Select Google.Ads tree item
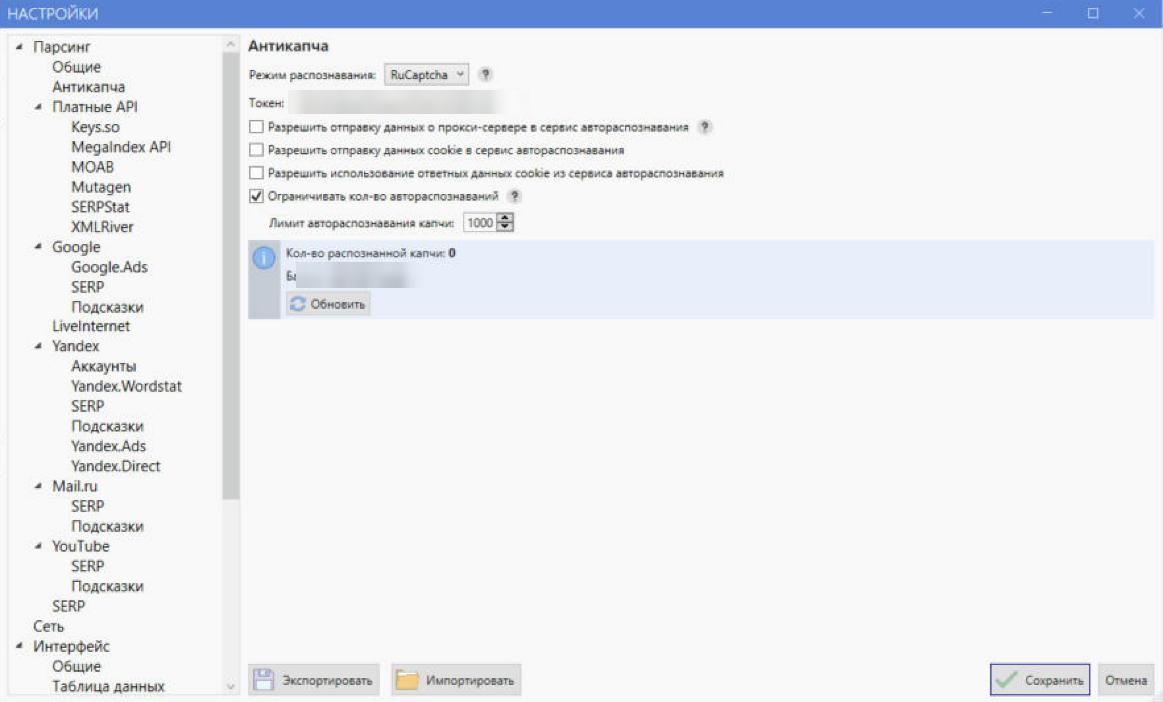Image resolution: width=1163 pixels, height=702 pixels. tap(109, 267)
